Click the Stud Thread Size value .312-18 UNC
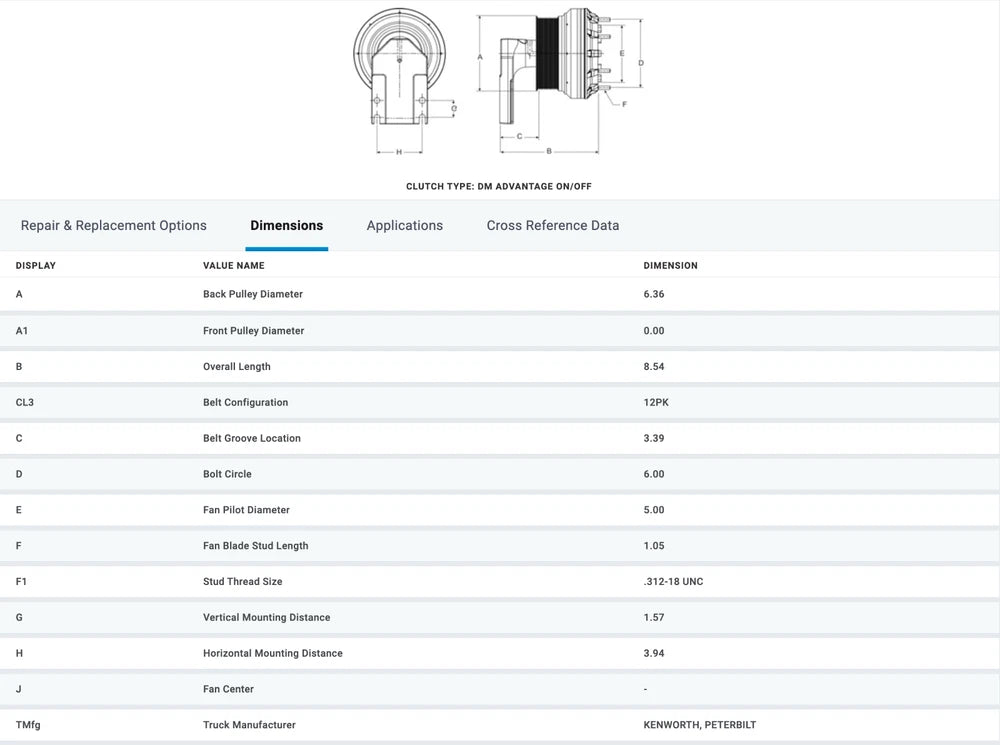Viewport: 1000px width, 745px height. (673, 582)
